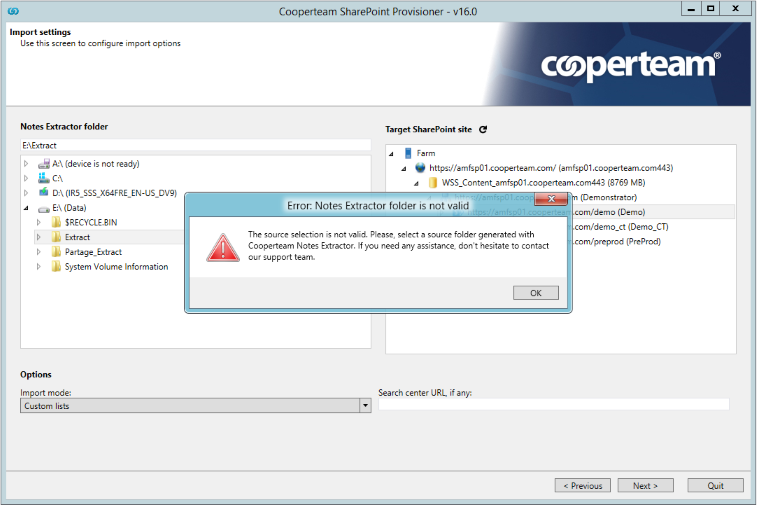This screenshot has width=757, height=505.
Task: Click the floppy drive icon for A:\
Action: pos(44,164)
